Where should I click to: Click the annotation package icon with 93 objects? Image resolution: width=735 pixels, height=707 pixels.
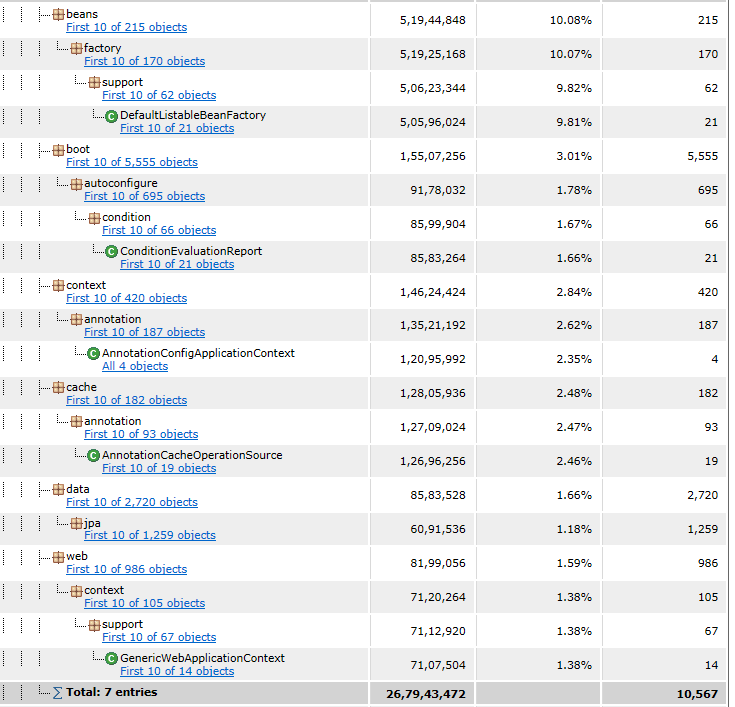point(76,421)
